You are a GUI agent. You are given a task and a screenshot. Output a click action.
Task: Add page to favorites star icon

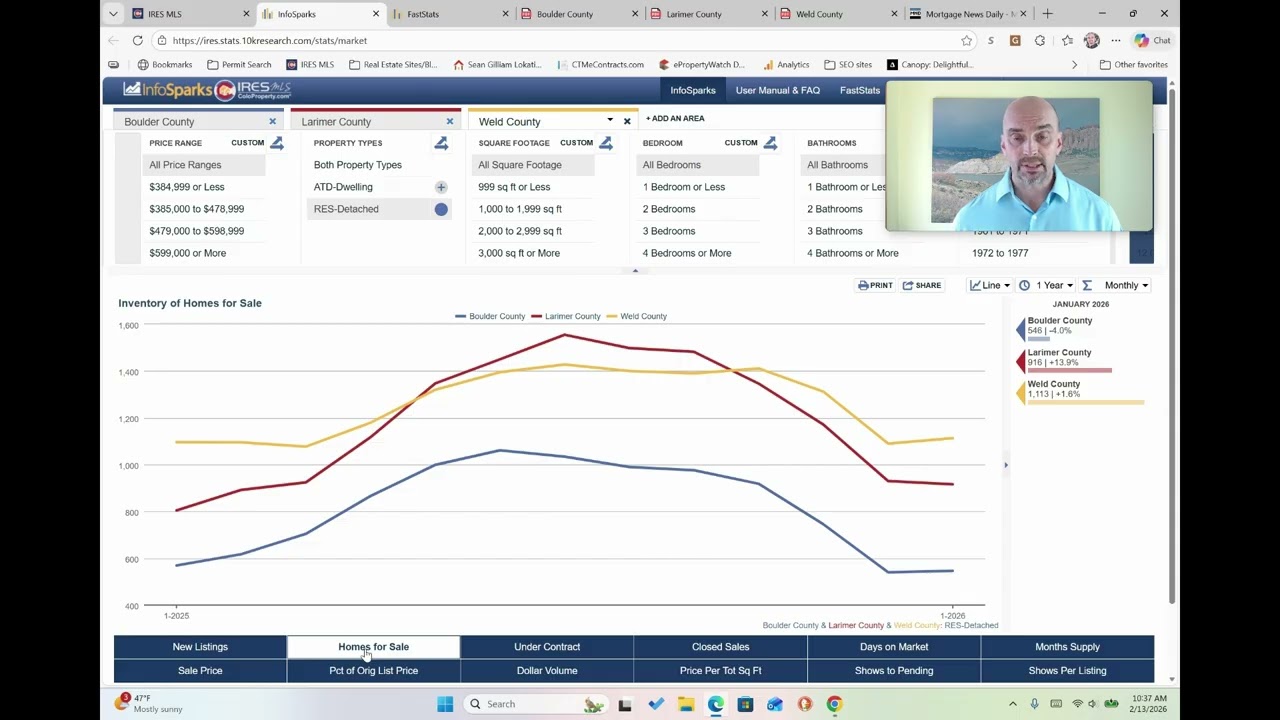click(x=966, y=41)
